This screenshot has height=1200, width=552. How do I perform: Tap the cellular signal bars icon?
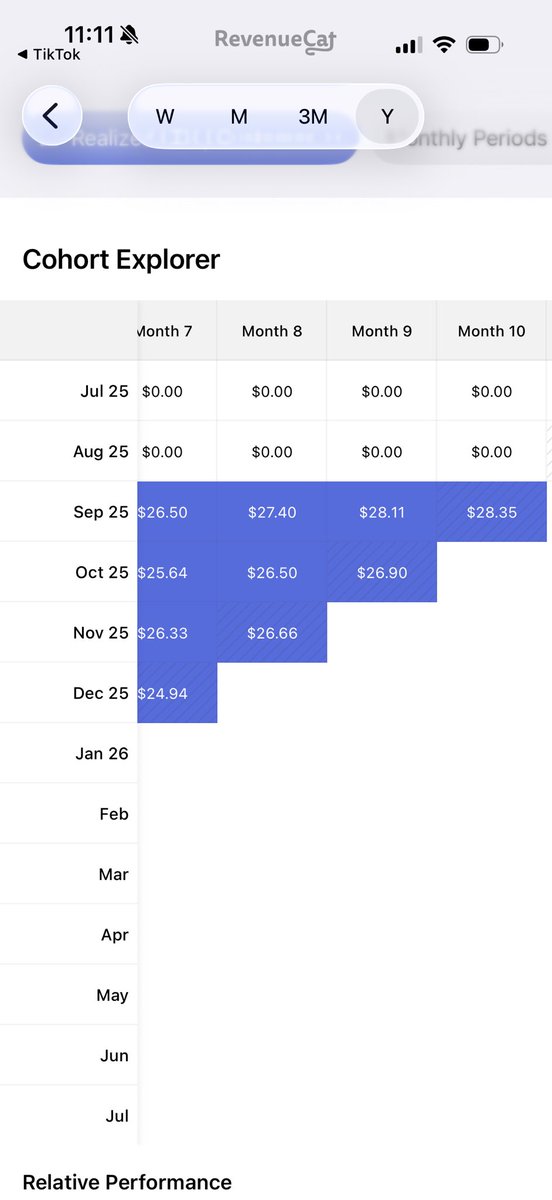tap(408, 46)
